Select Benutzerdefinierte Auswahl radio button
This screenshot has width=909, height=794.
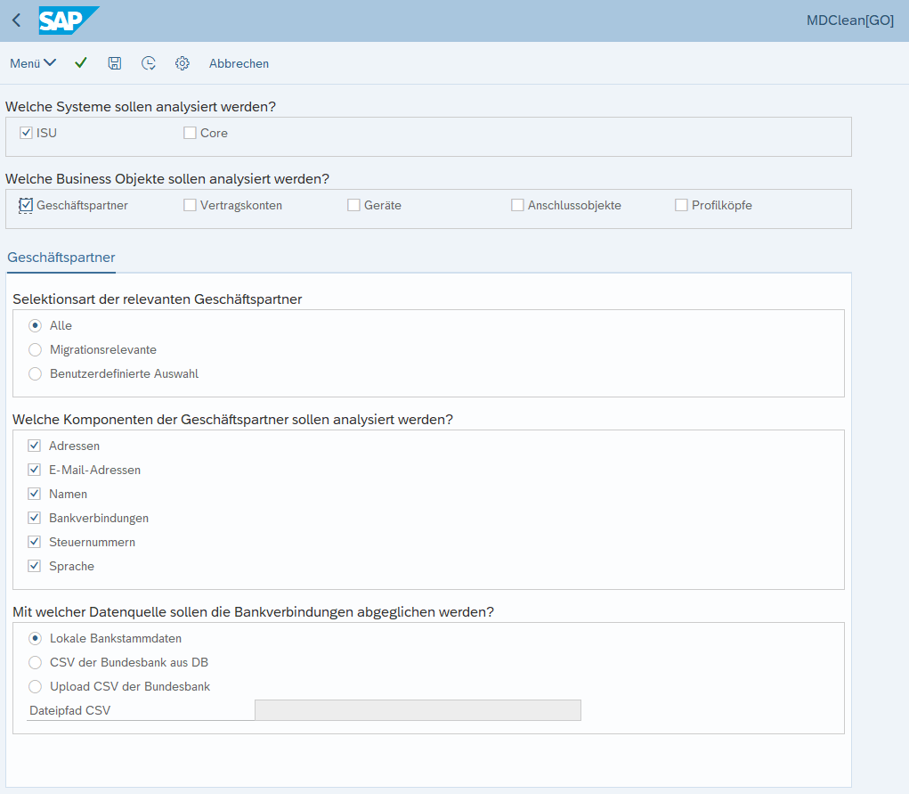click(x=35, y=374)
